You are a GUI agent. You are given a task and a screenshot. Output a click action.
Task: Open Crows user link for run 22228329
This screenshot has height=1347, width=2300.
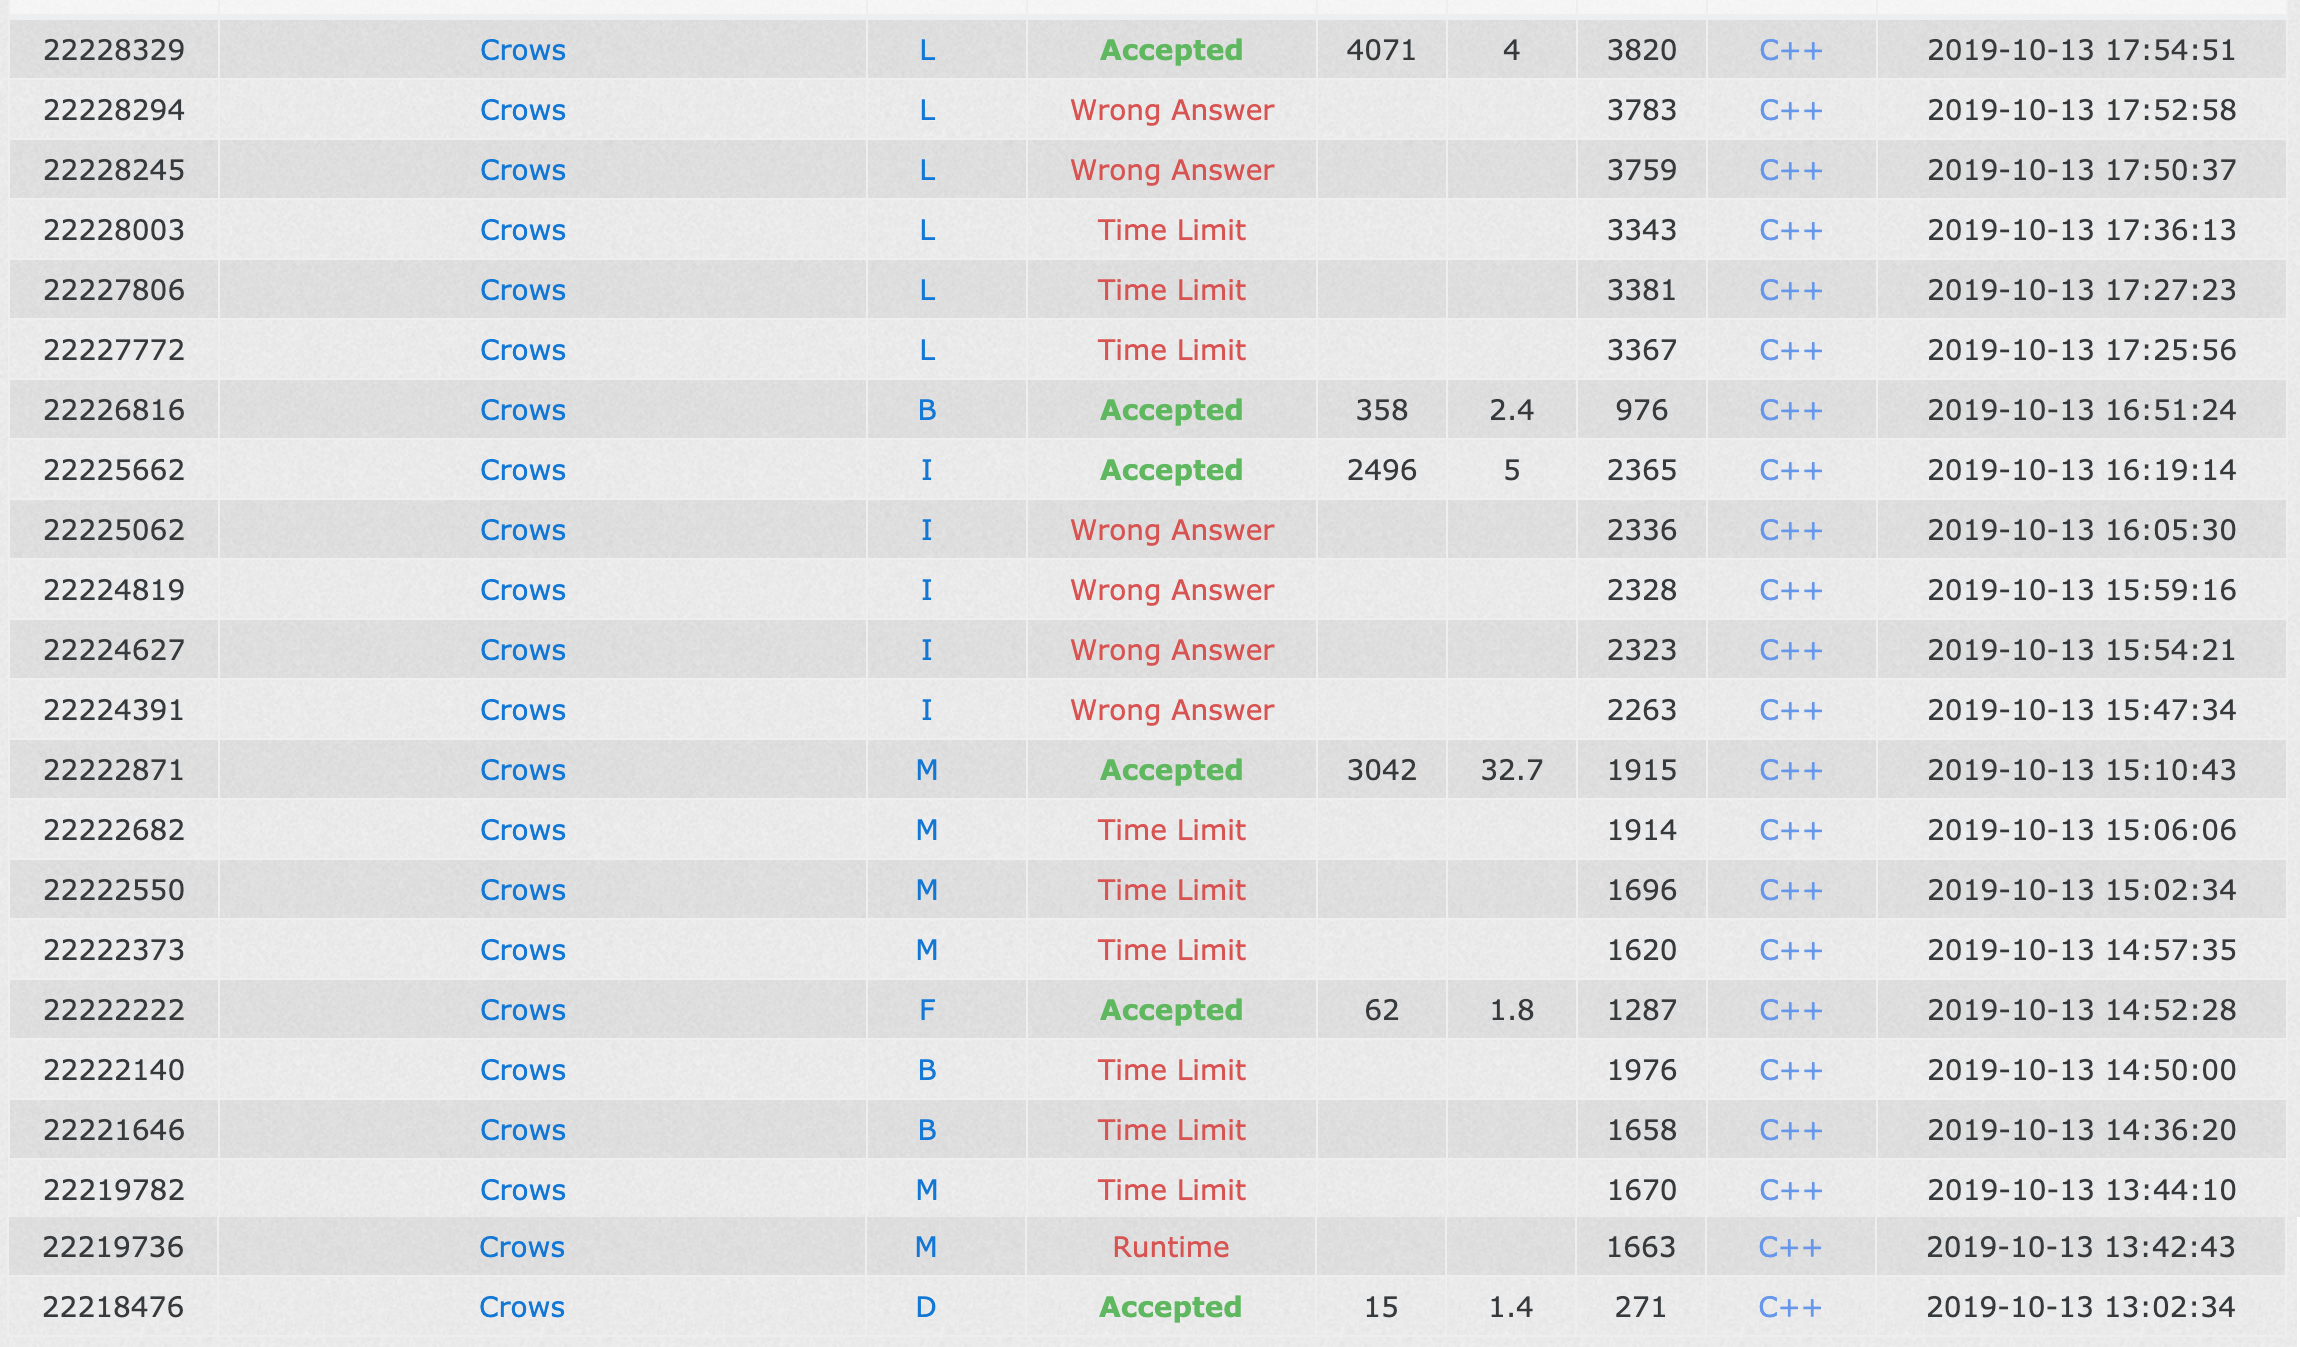pyautogui.click(x=522, y=50)
